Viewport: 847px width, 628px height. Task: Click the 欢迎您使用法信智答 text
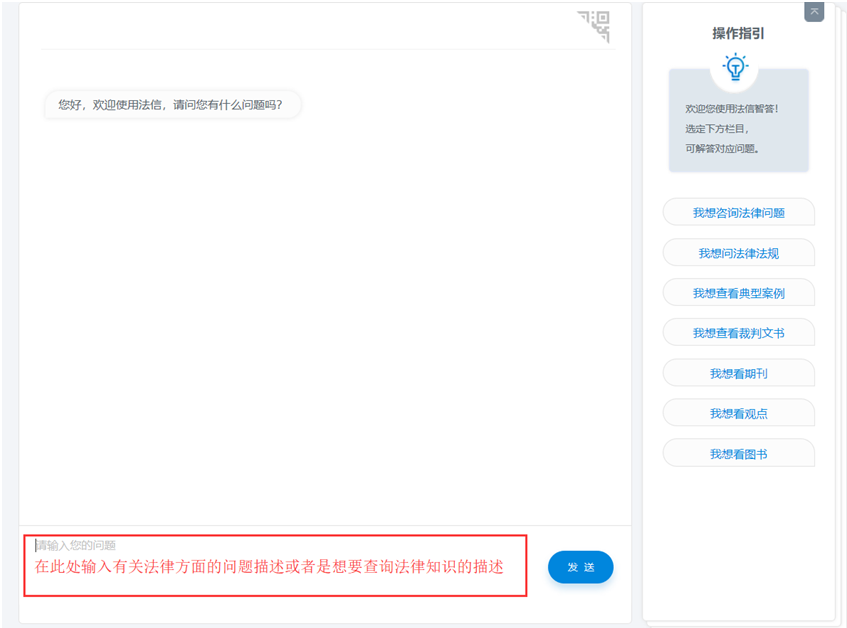pos(732,109)
